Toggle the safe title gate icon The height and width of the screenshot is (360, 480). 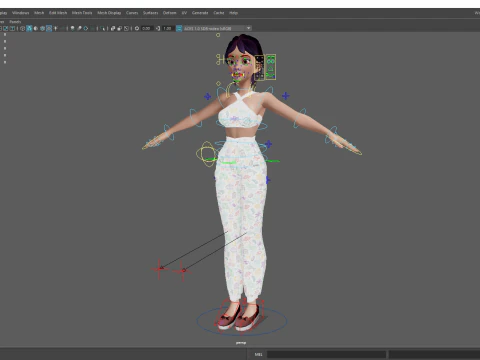click(x=13, y=28)
